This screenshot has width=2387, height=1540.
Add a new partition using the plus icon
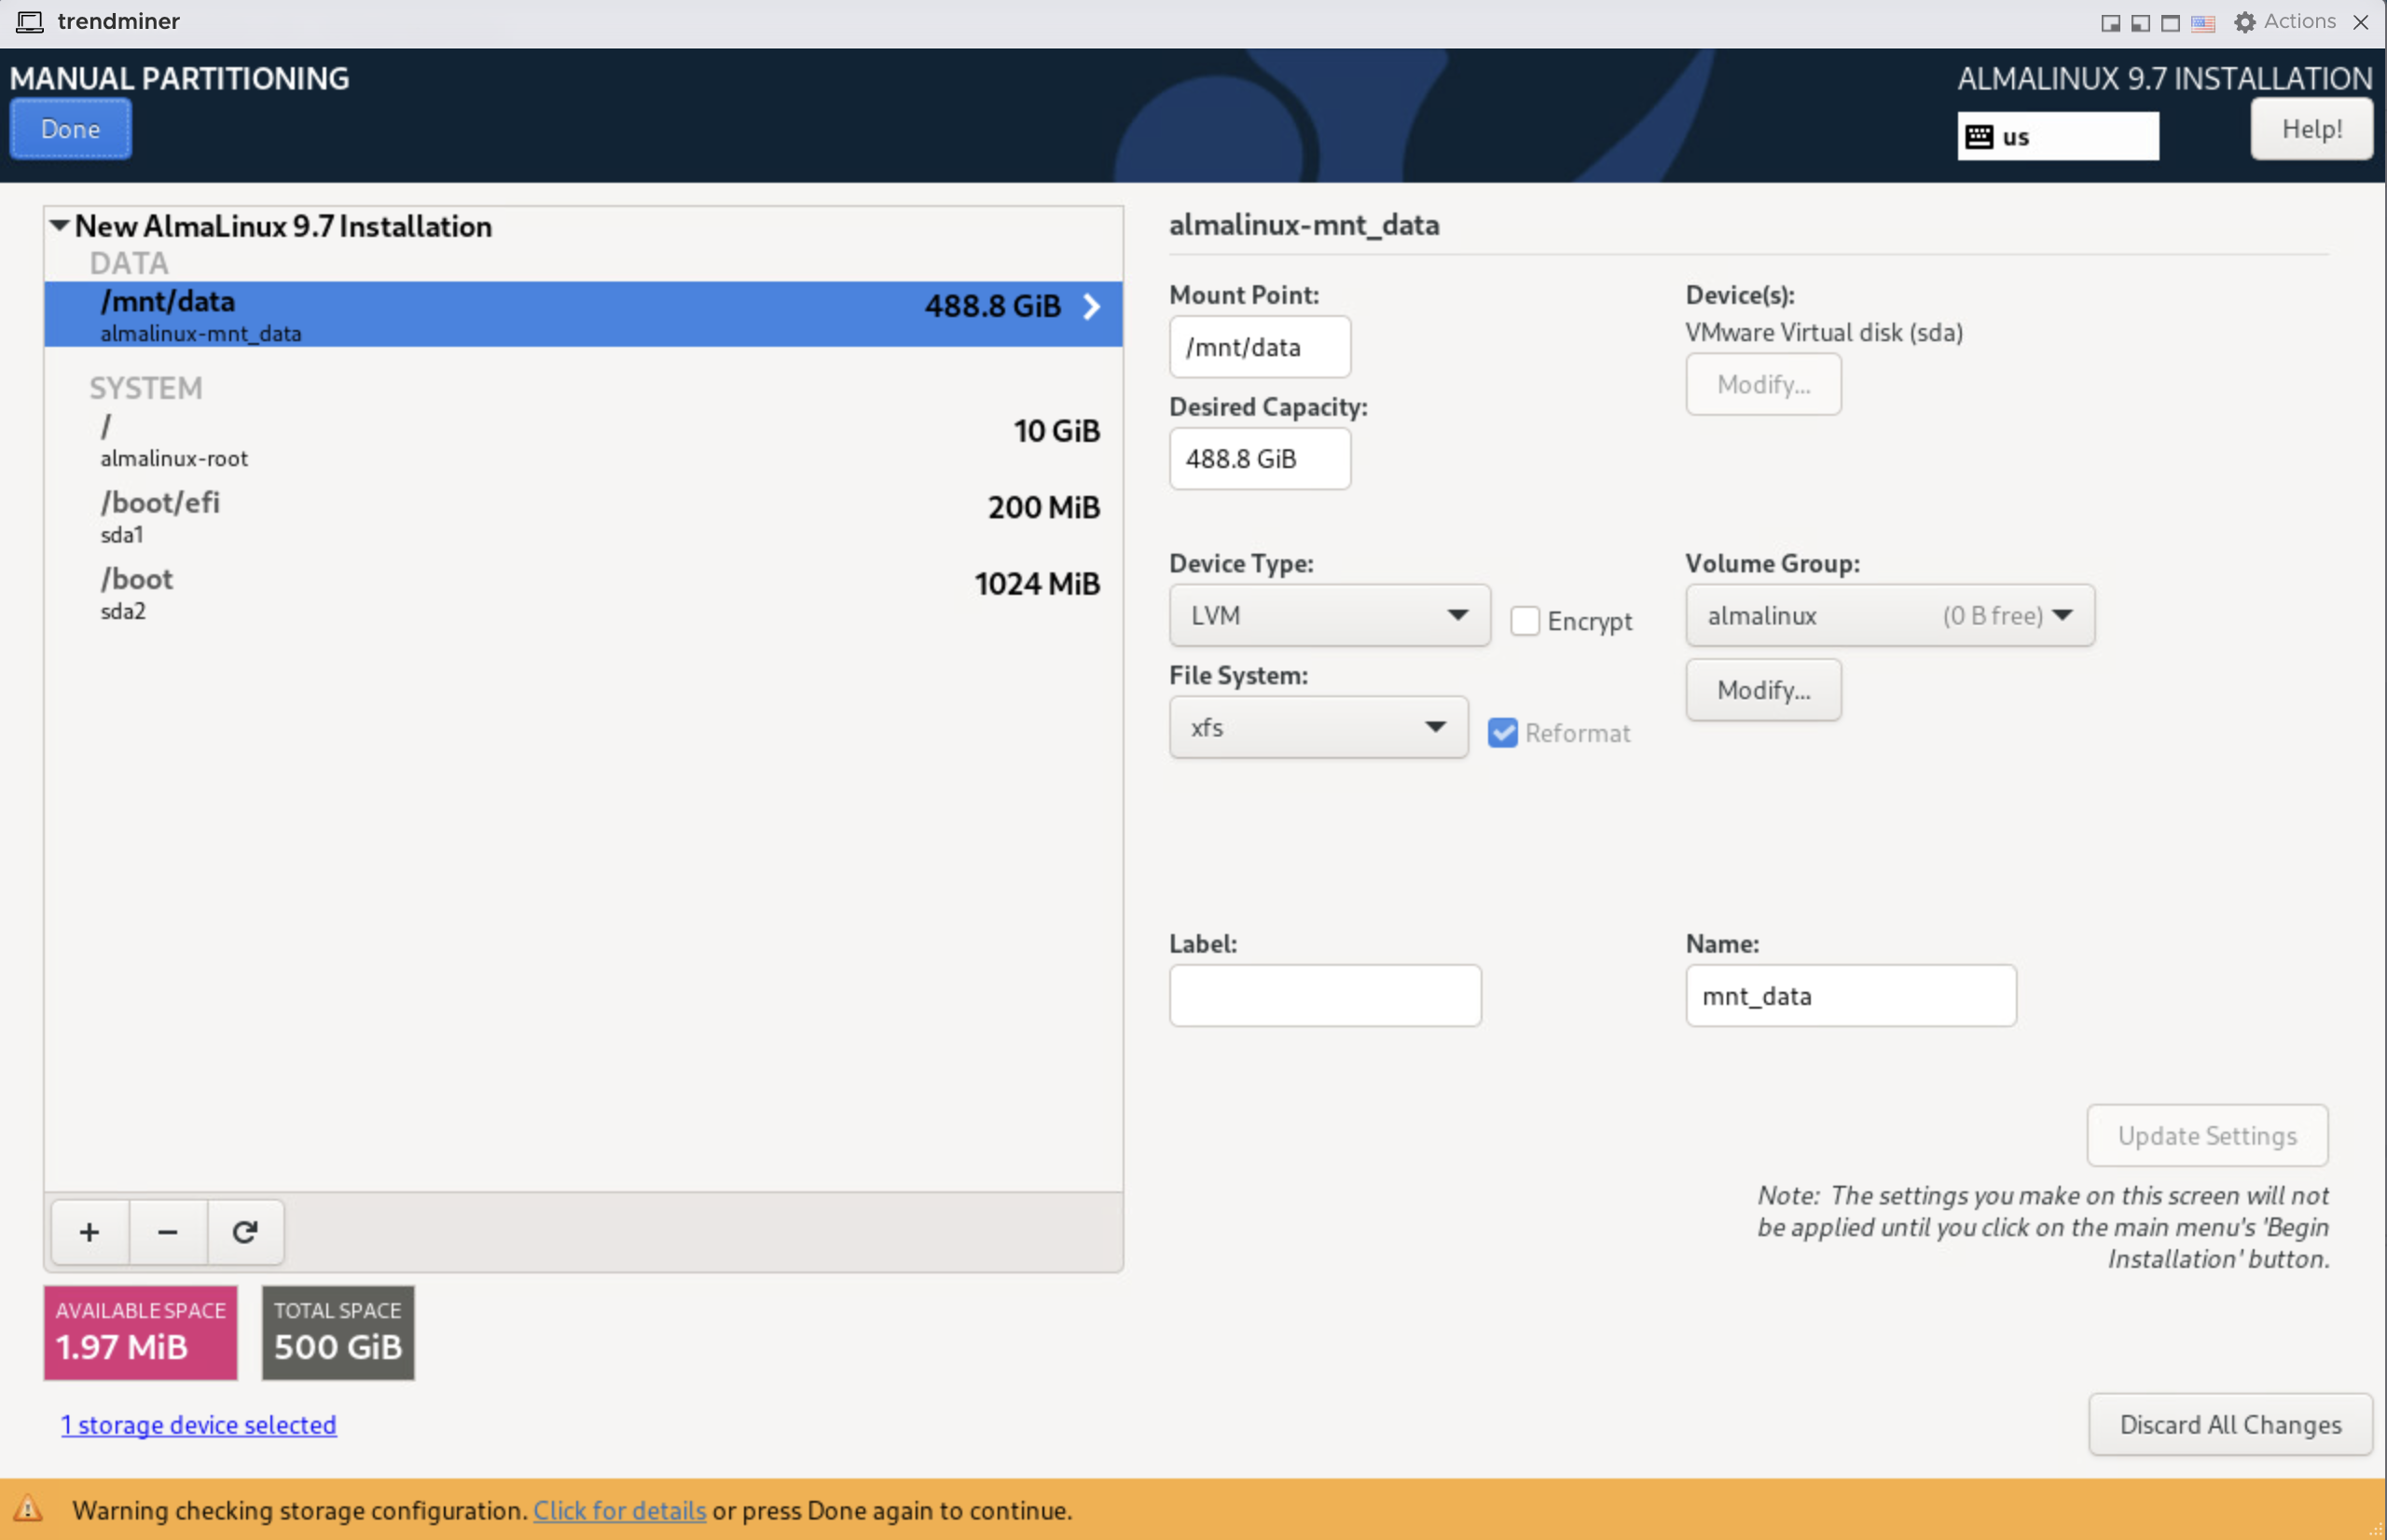(89, 1232)
